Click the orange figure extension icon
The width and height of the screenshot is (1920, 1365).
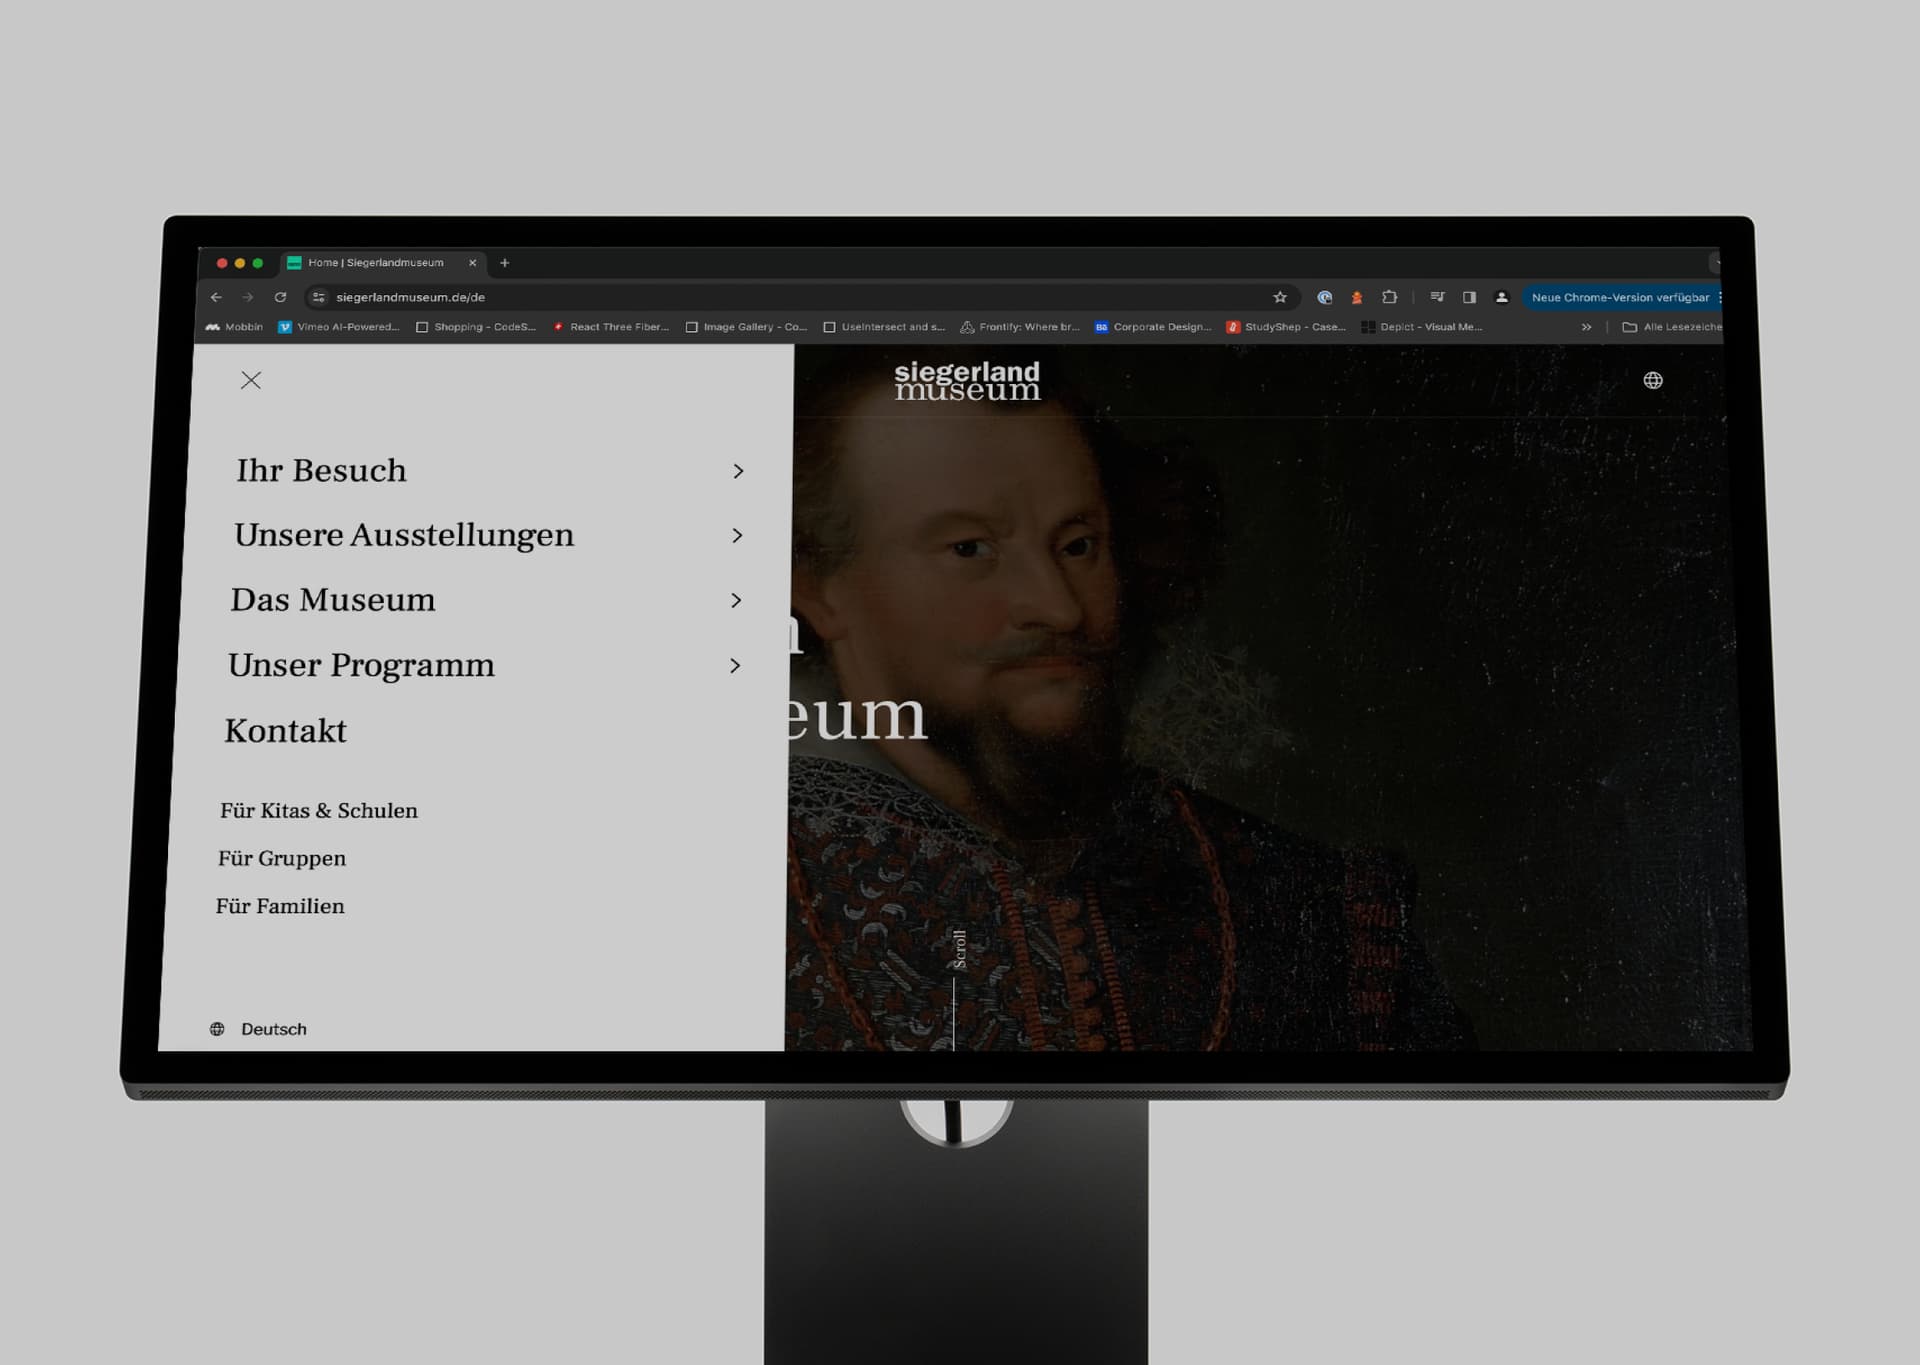(1357, 297)
